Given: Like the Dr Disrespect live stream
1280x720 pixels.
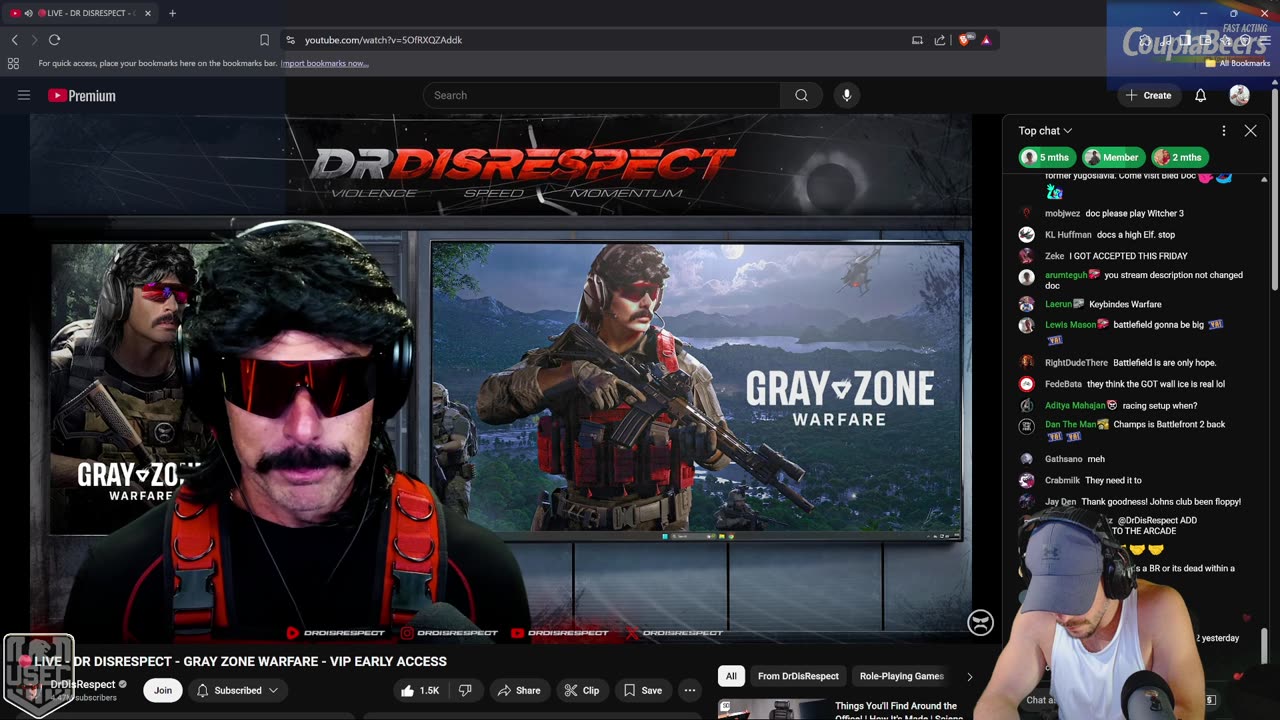Looking at the screenshot, I should tap(419, 690).
